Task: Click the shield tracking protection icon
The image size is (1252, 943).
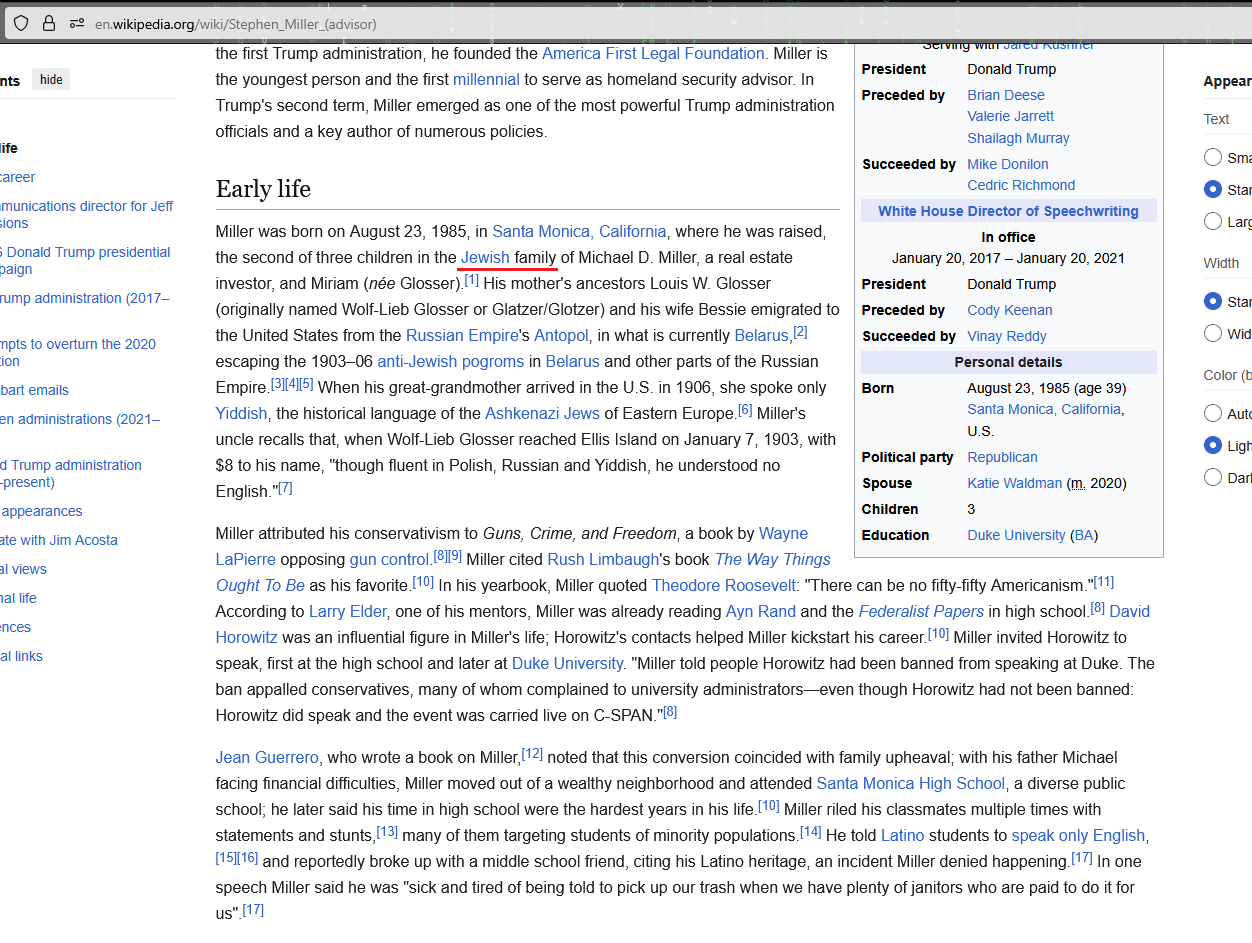Action: click(21, 23)
